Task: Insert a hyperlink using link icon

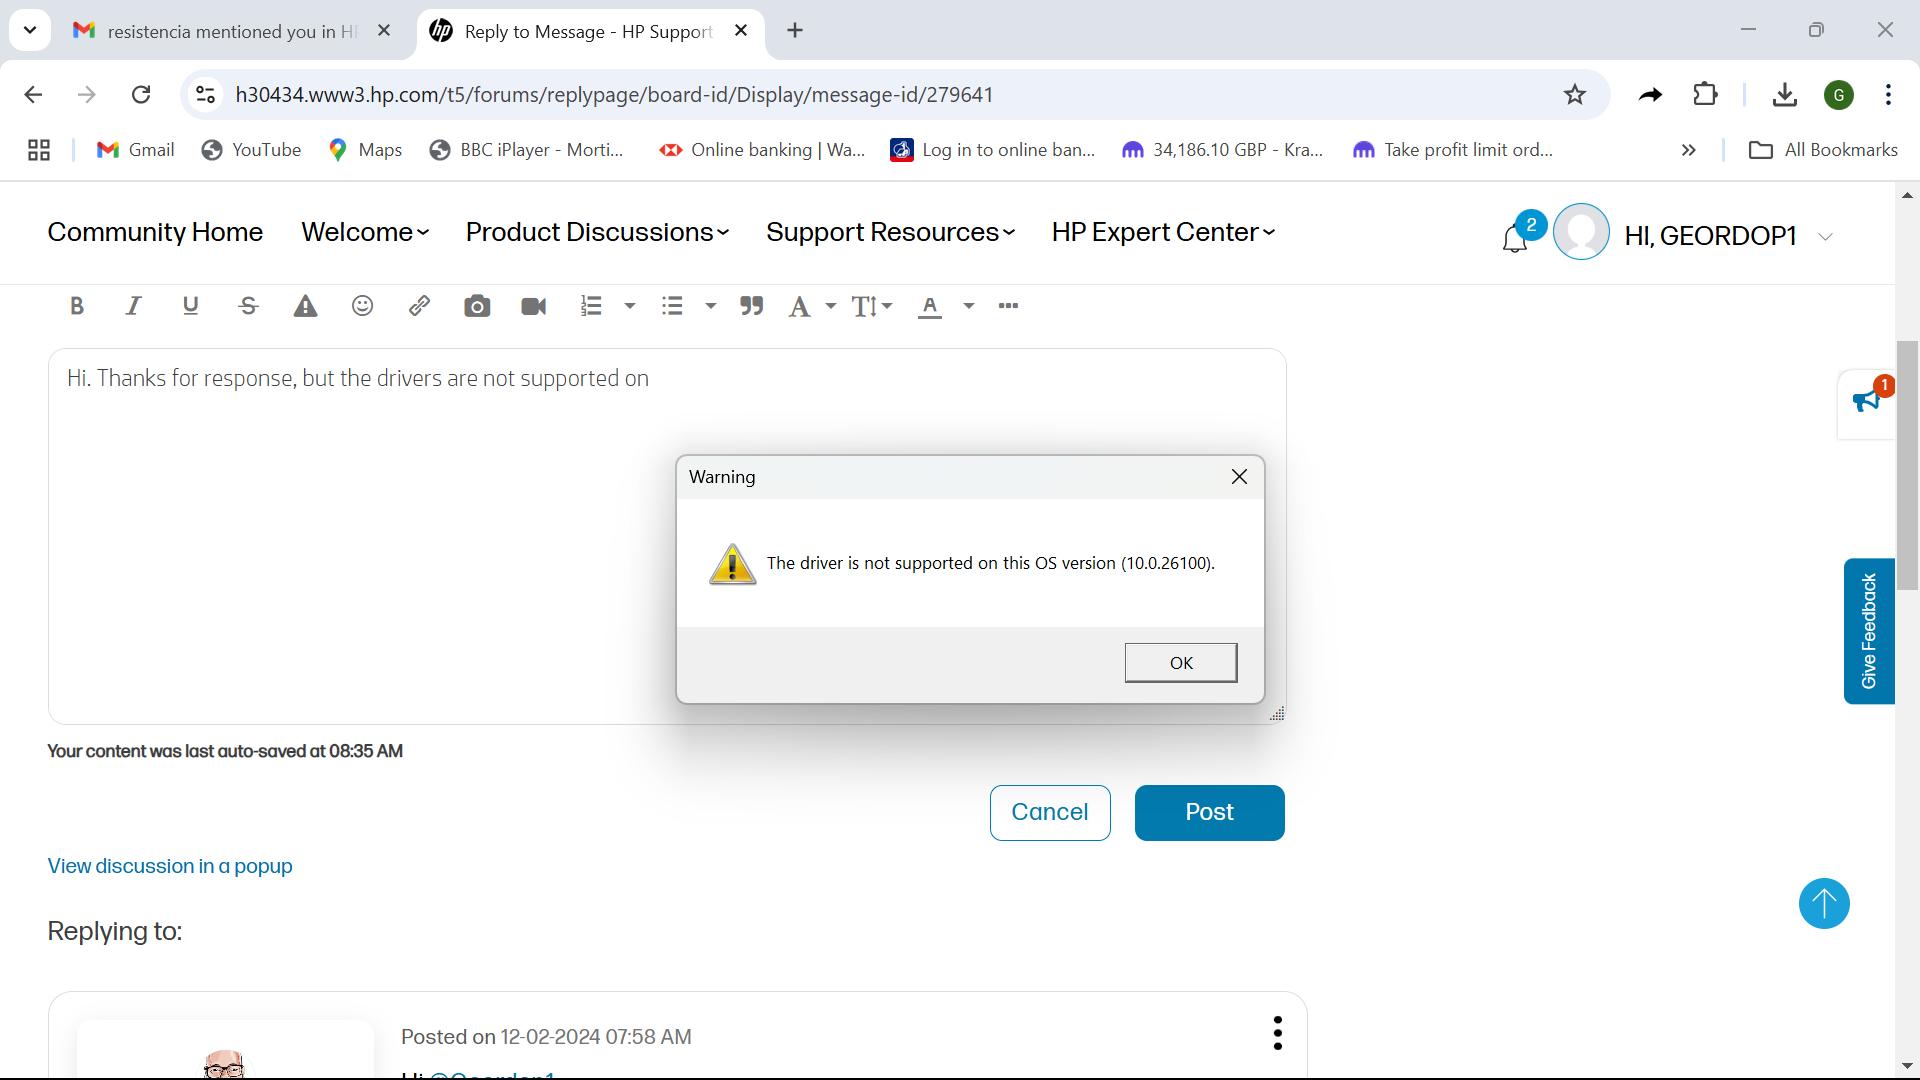Action: tap(419, 306)
